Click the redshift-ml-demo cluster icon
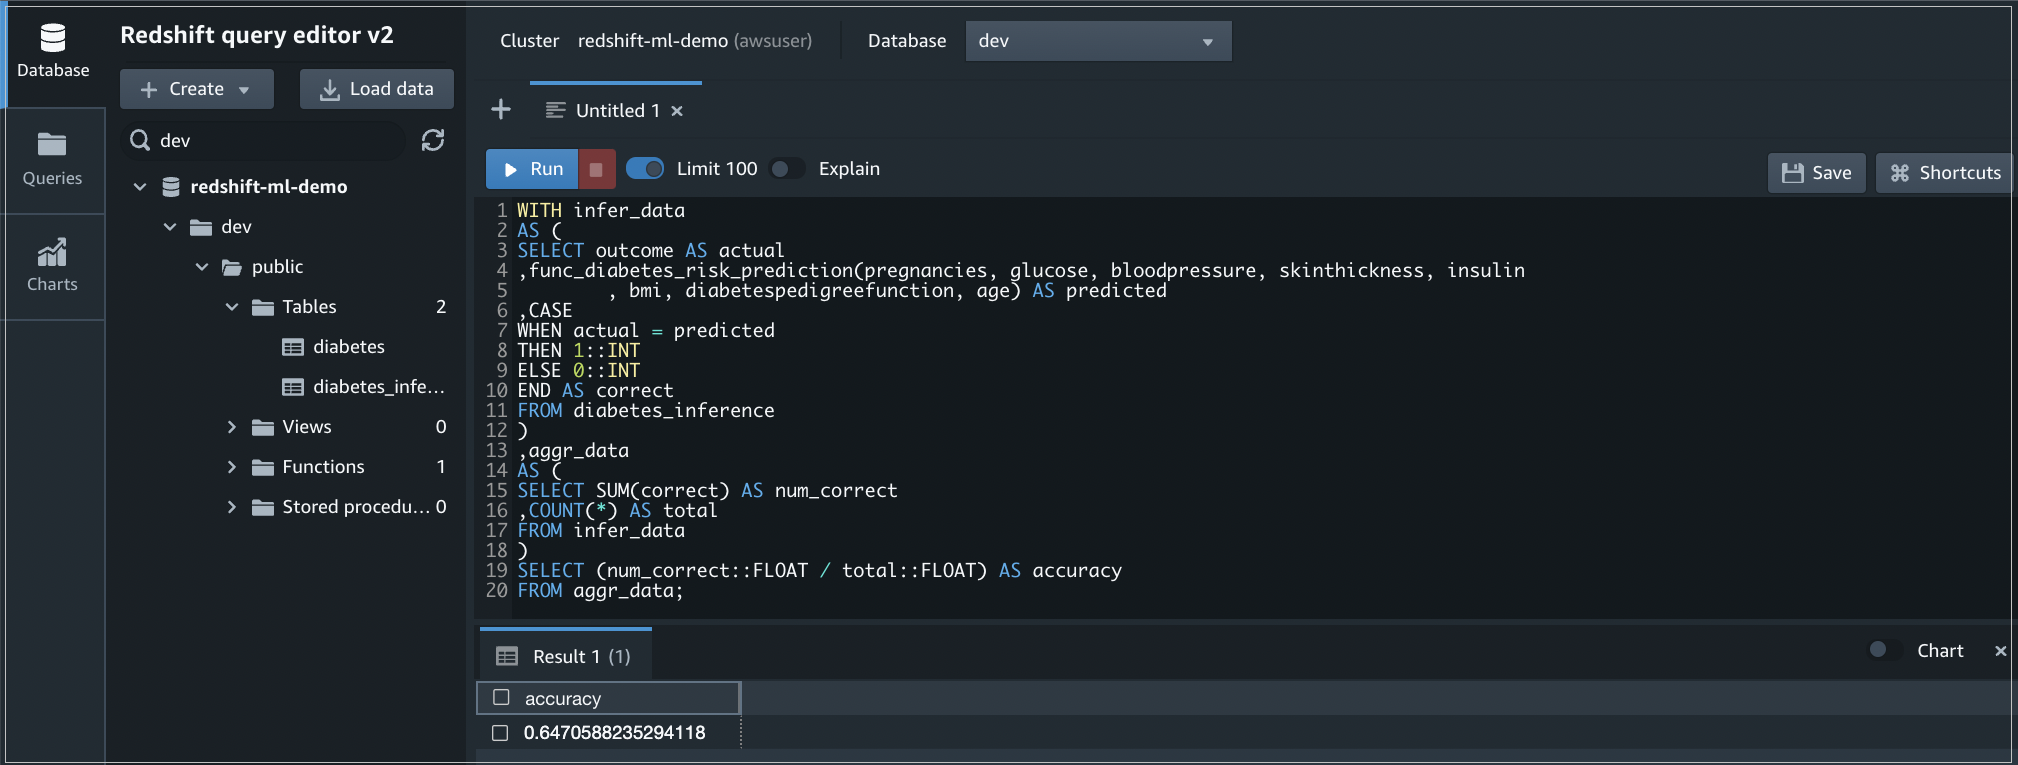Image resolution: width=2018 pixels, height=765 pixels. click(171, 187)
